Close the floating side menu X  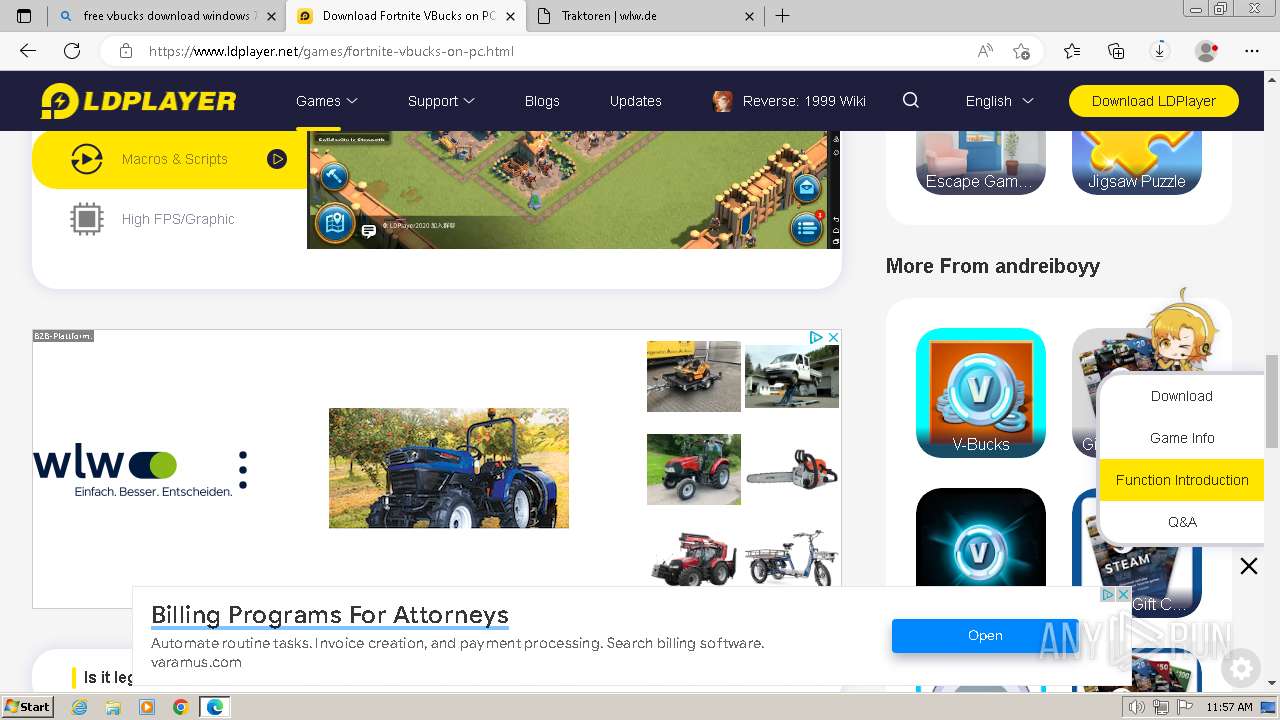point(1249,567)
